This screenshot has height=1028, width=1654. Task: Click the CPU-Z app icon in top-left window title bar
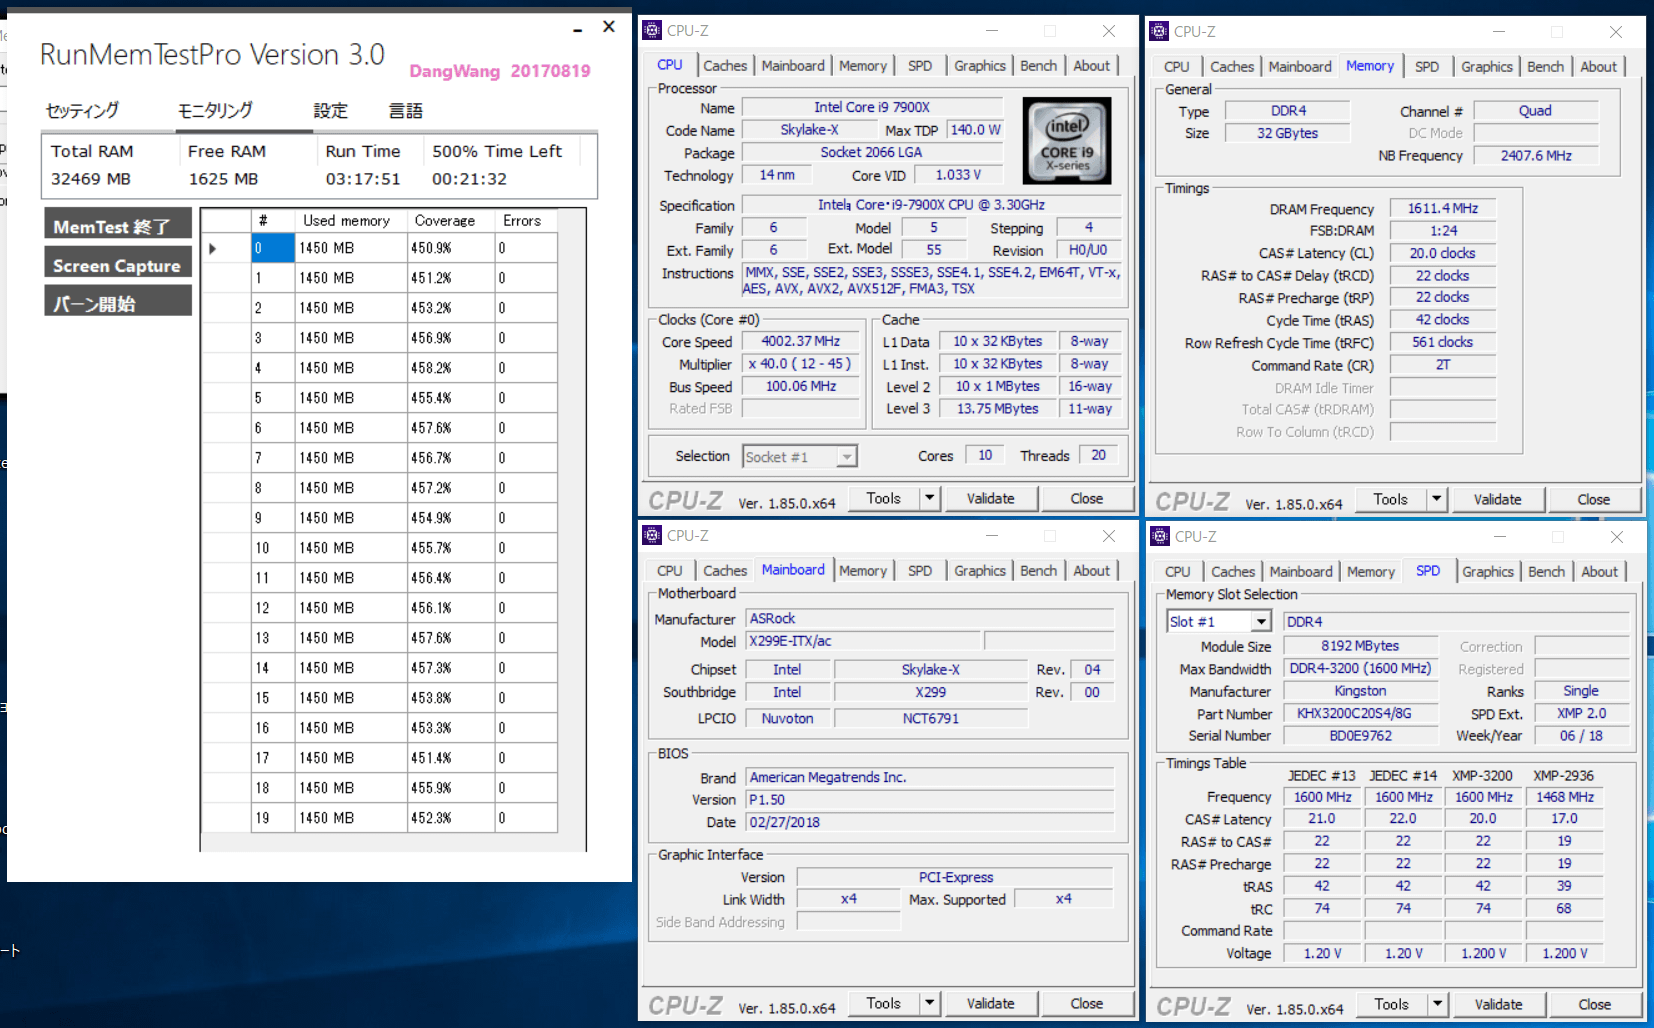click(652, 31)
